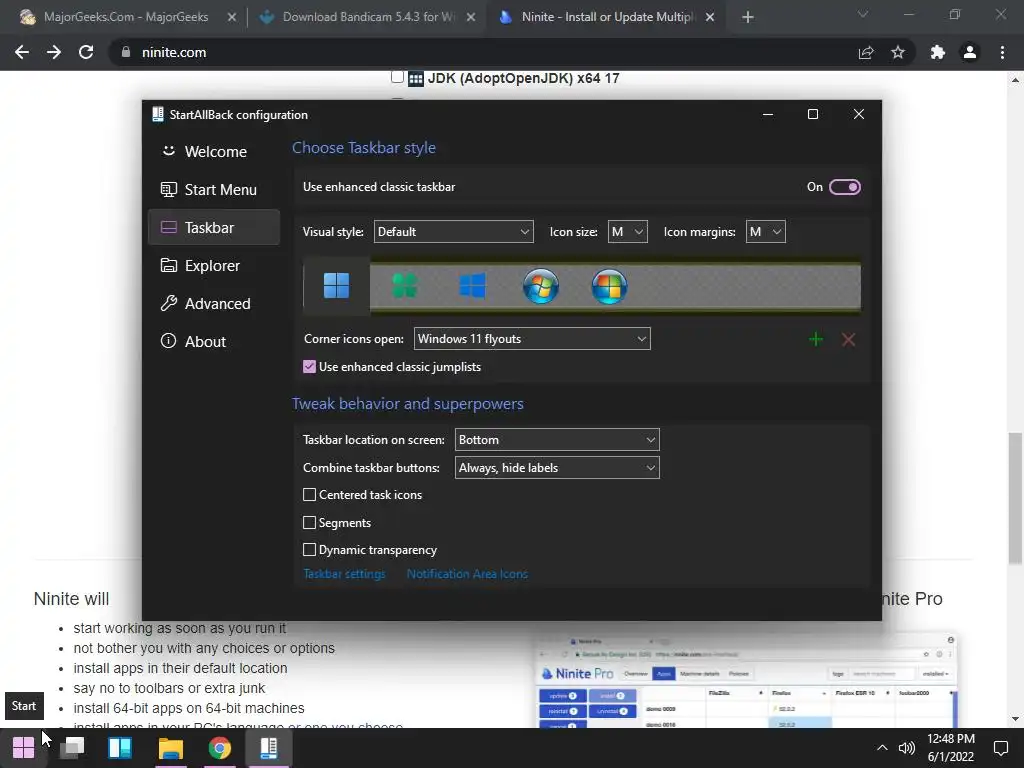Close the Download Bandicam browser tab
Screen dimensions: 1024x768
[x=471, y=18]
